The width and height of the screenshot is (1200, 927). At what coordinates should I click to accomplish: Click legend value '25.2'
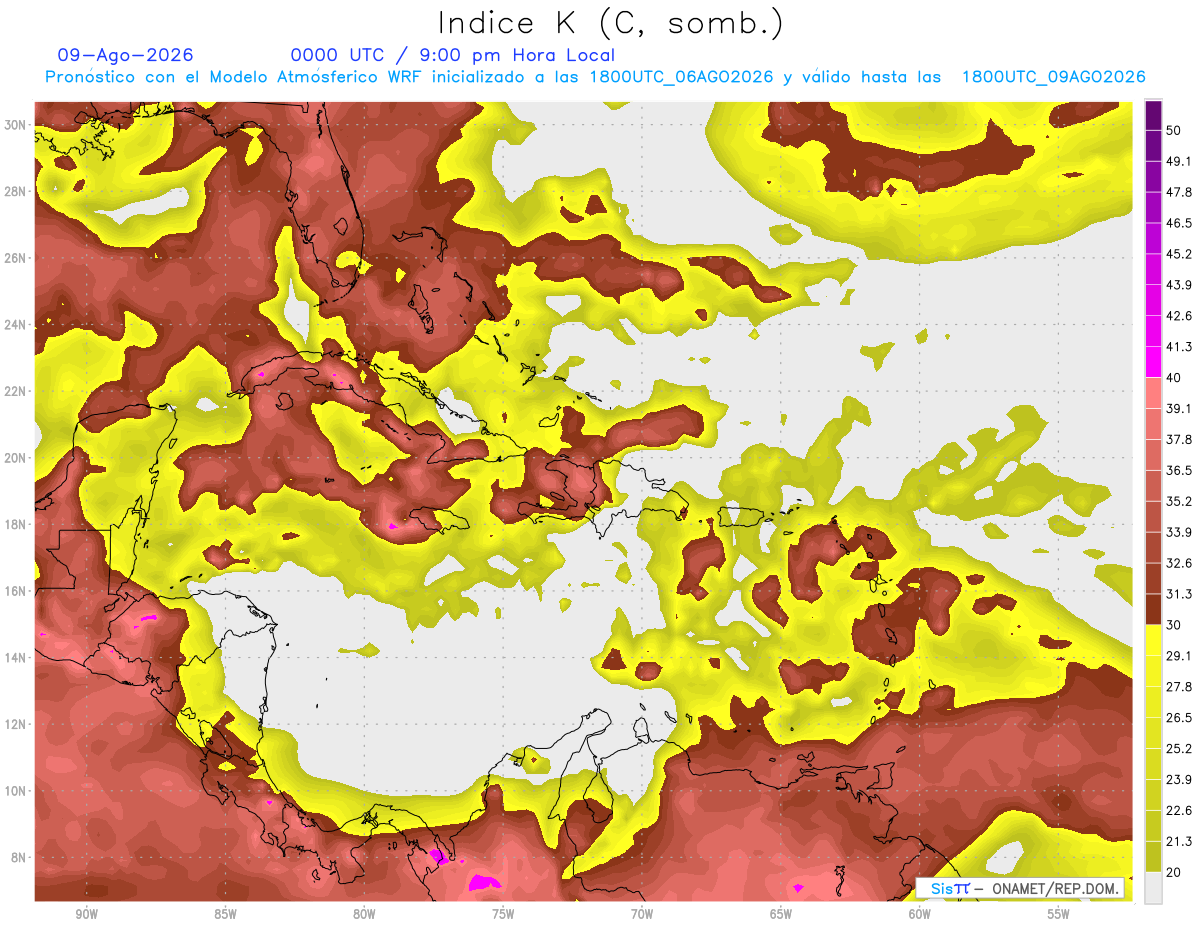1178,749
